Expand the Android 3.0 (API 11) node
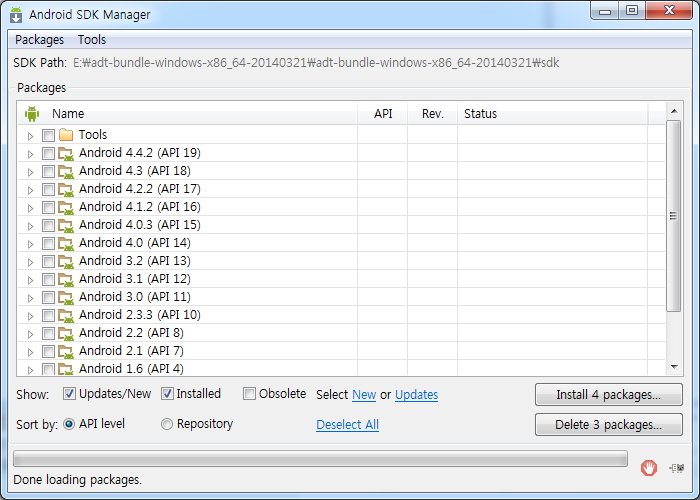700x500 pixels. click(x=30, y=298)
